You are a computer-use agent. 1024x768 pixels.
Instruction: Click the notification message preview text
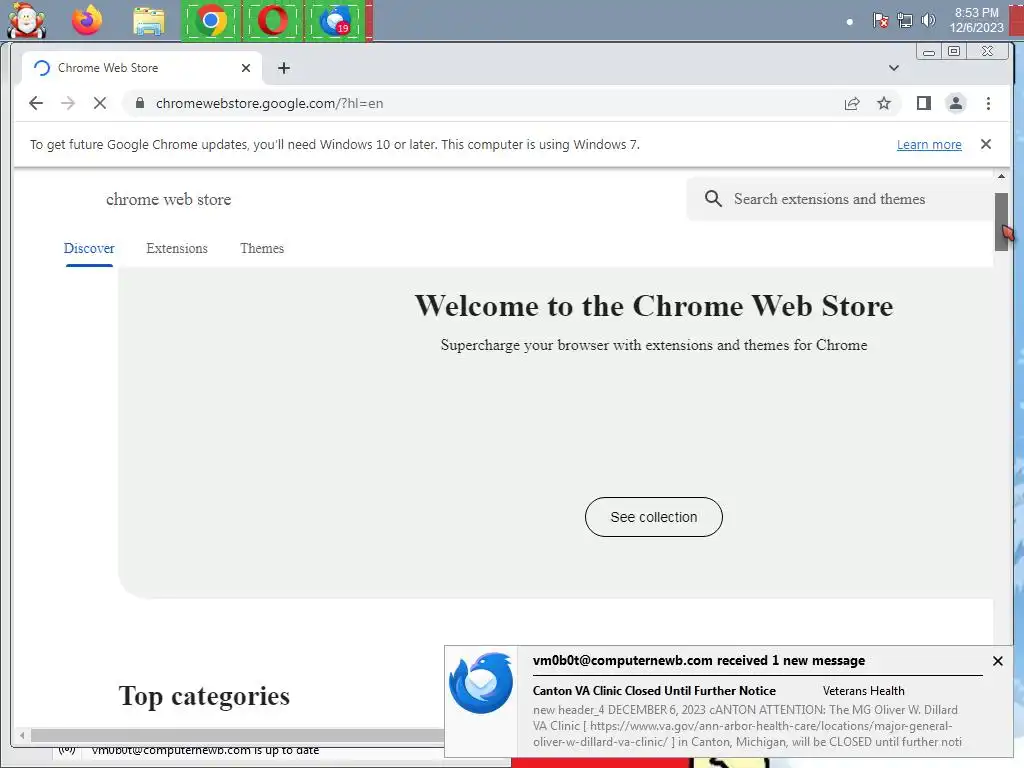747,726
